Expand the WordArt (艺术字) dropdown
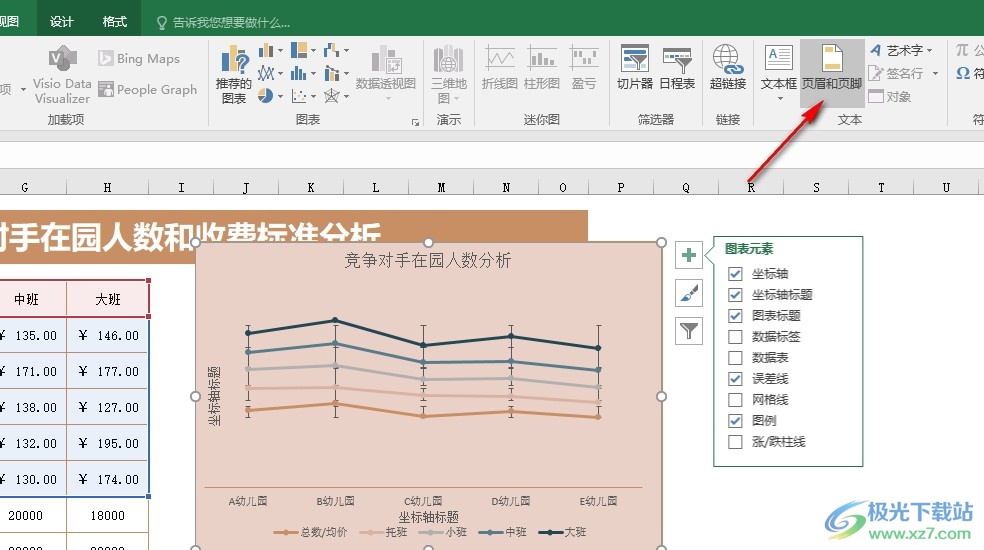This screenshot has height=550, width=984. point(928,50)
